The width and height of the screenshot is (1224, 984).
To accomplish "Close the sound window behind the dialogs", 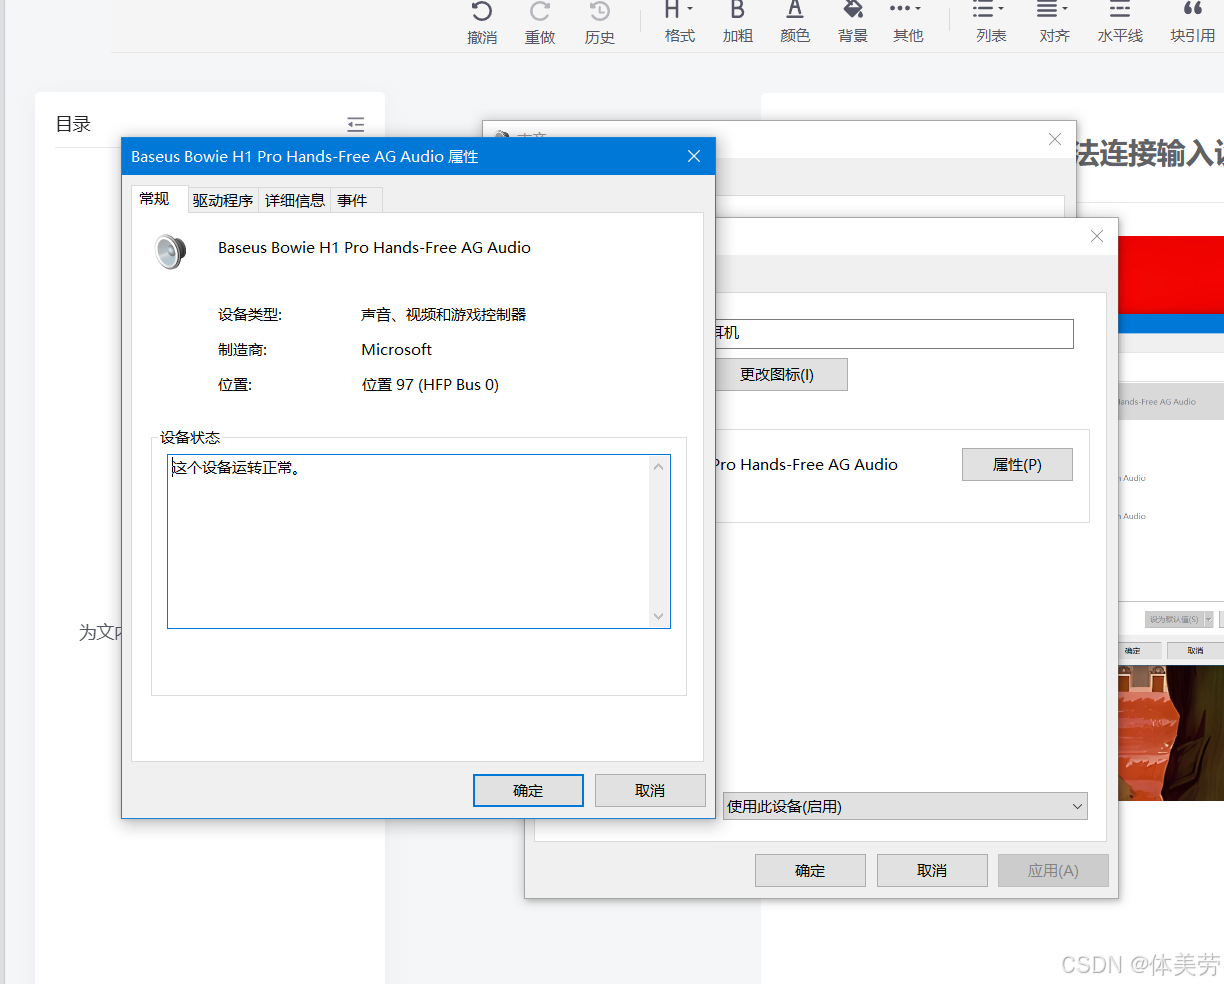I will pos(1055,139).
